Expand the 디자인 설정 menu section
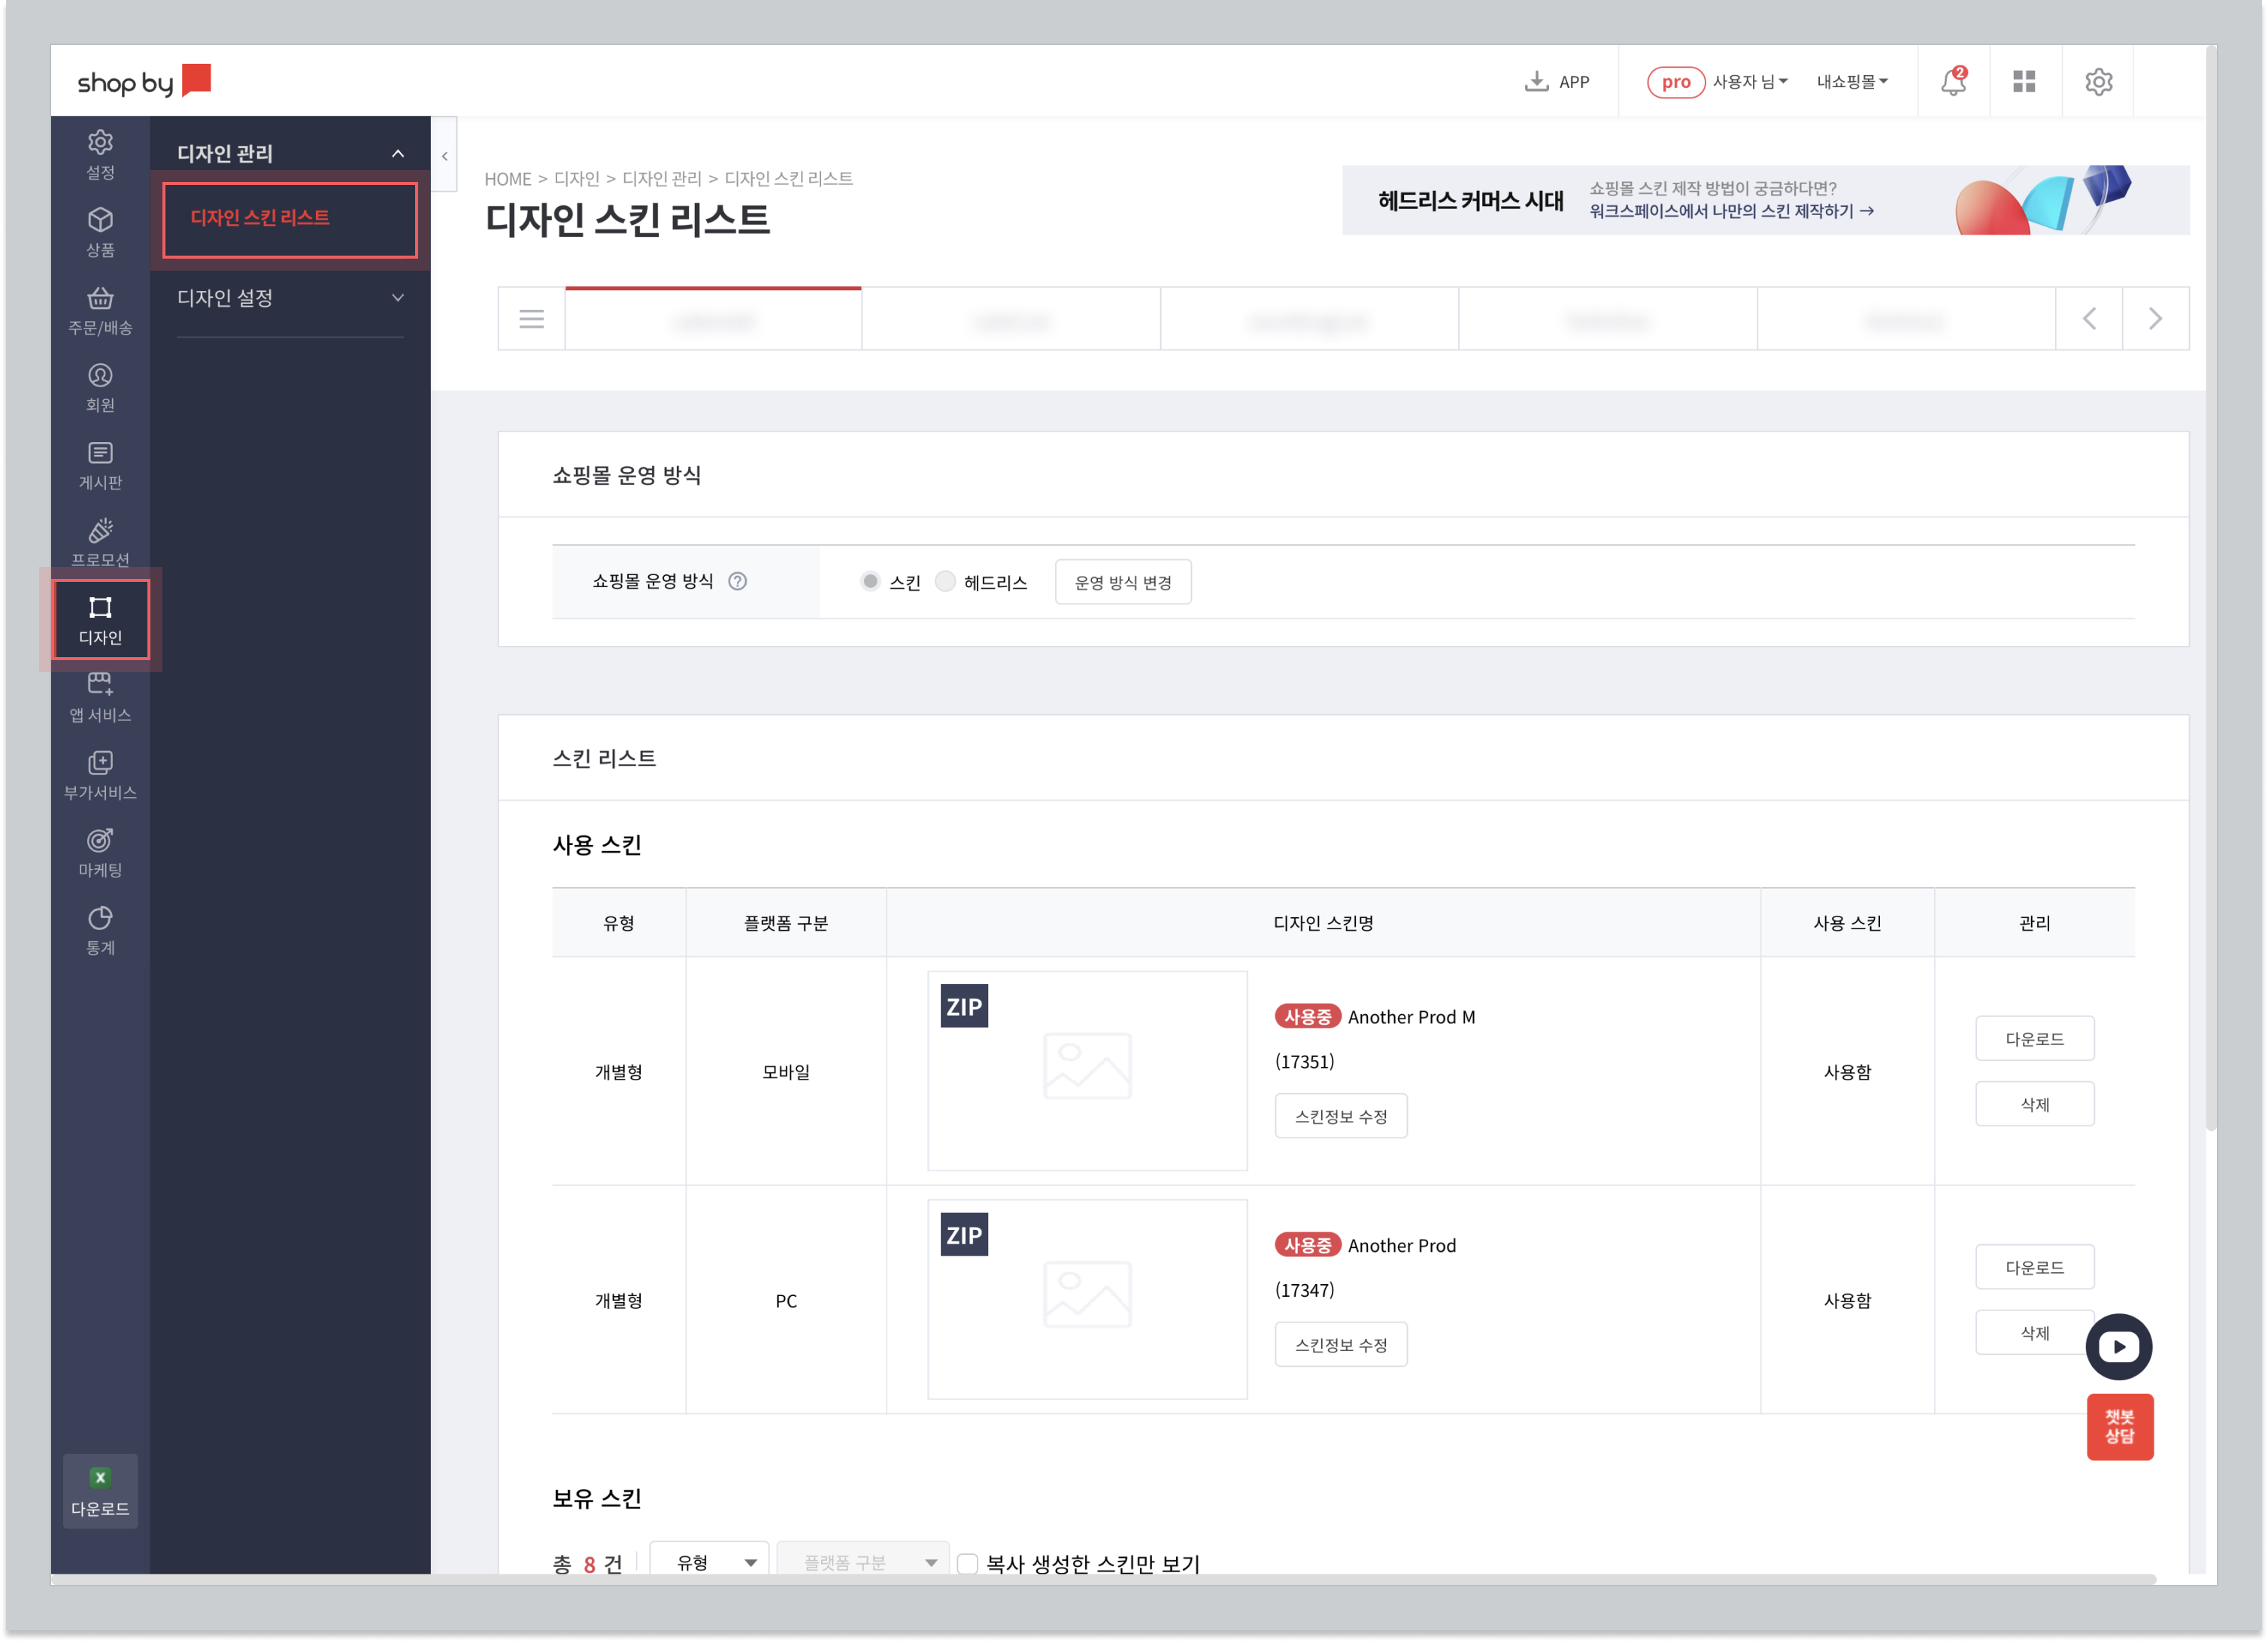 coord(398,297)
